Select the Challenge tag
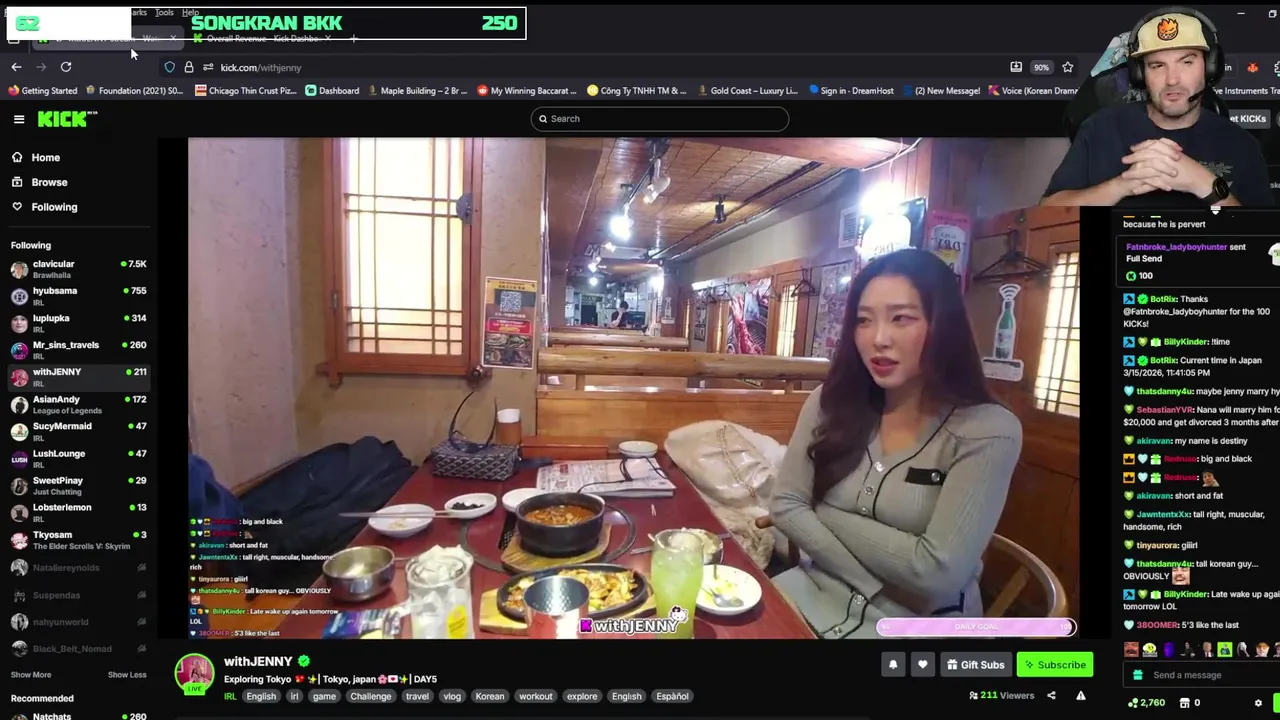 pyautogui.click(x=371, y=697)
